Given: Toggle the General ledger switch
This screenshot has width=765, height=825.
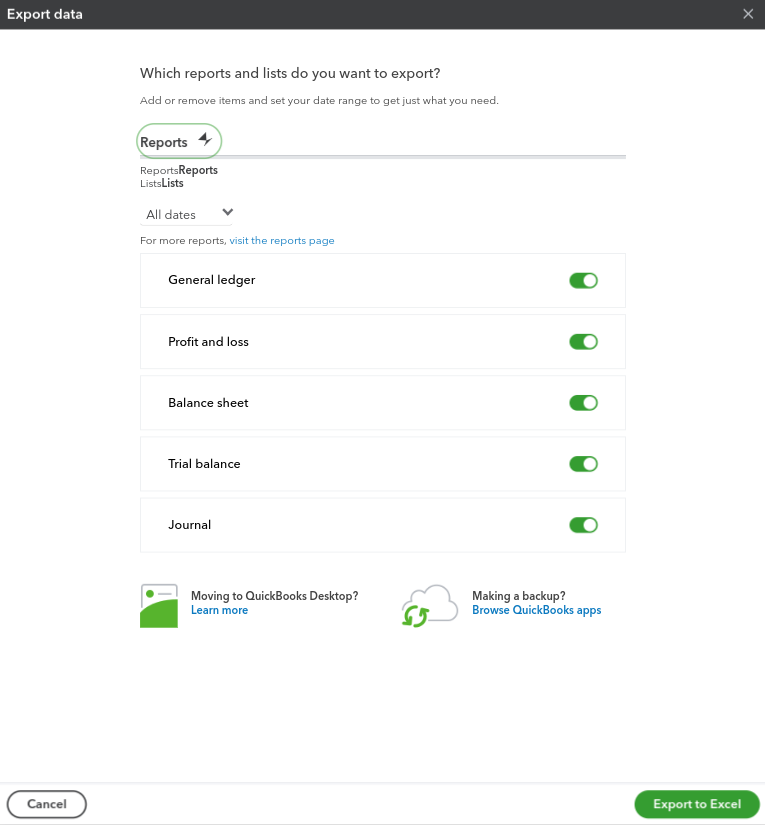Looking at the screenshot, I should point(583,280).
